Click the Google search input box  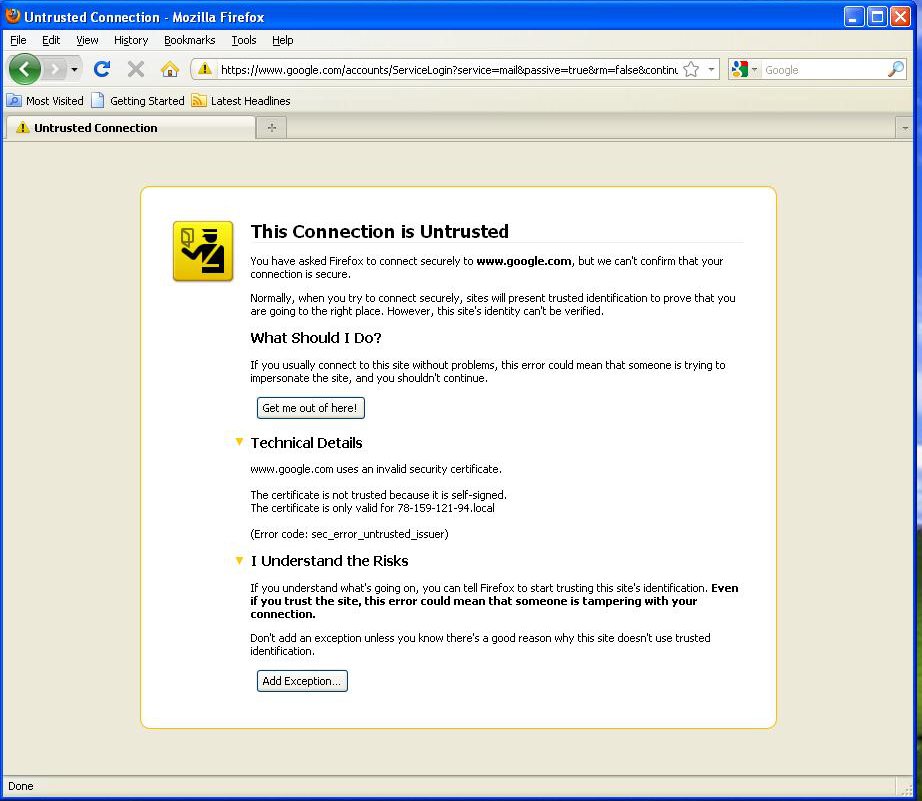[x=824, y=69]
